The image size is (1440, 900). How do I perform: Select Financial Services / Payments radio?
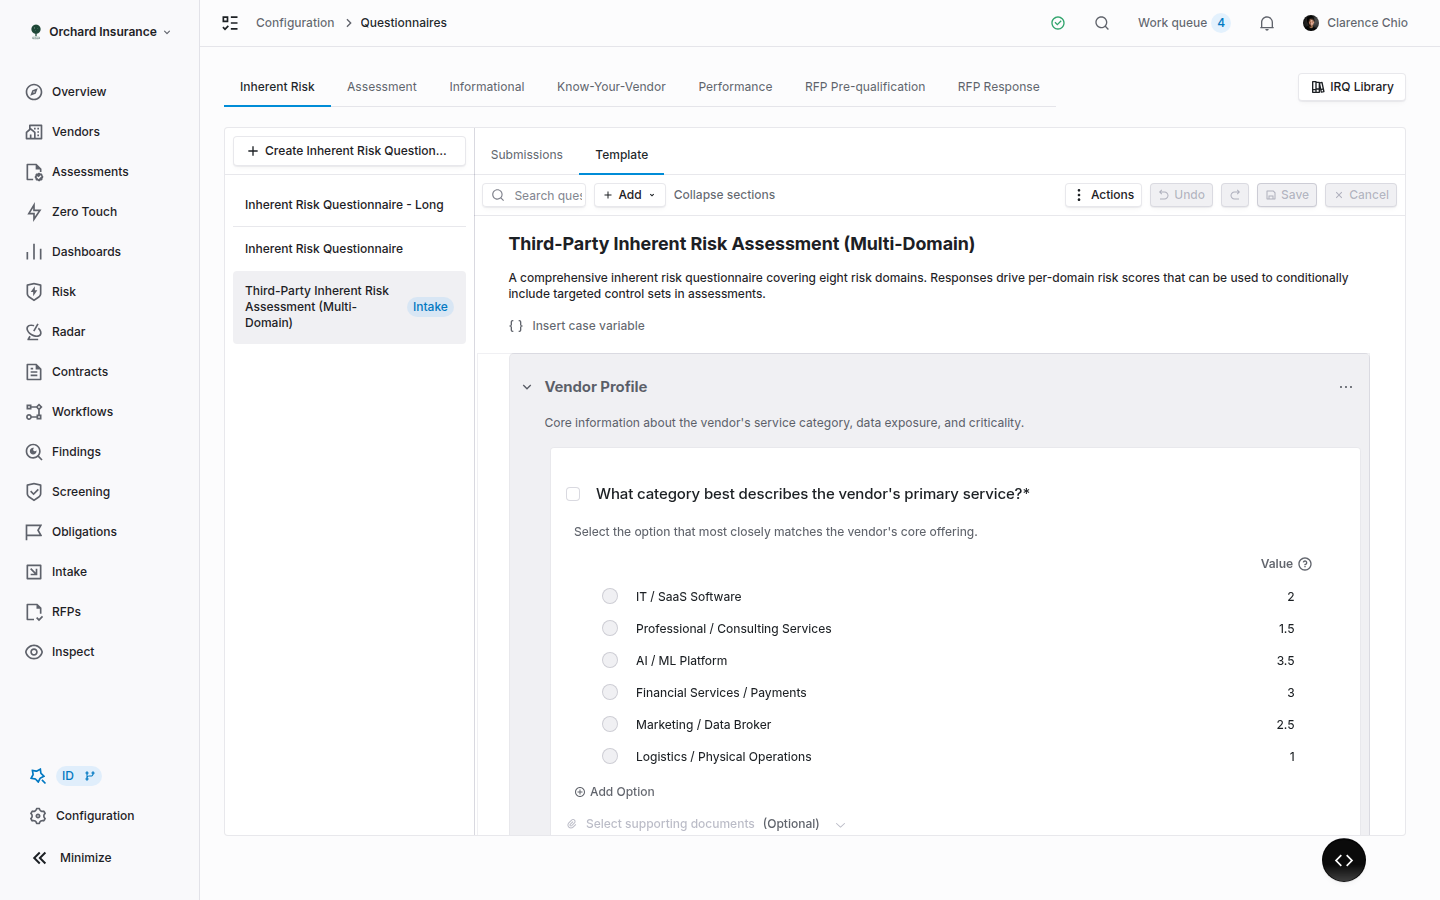610,692
